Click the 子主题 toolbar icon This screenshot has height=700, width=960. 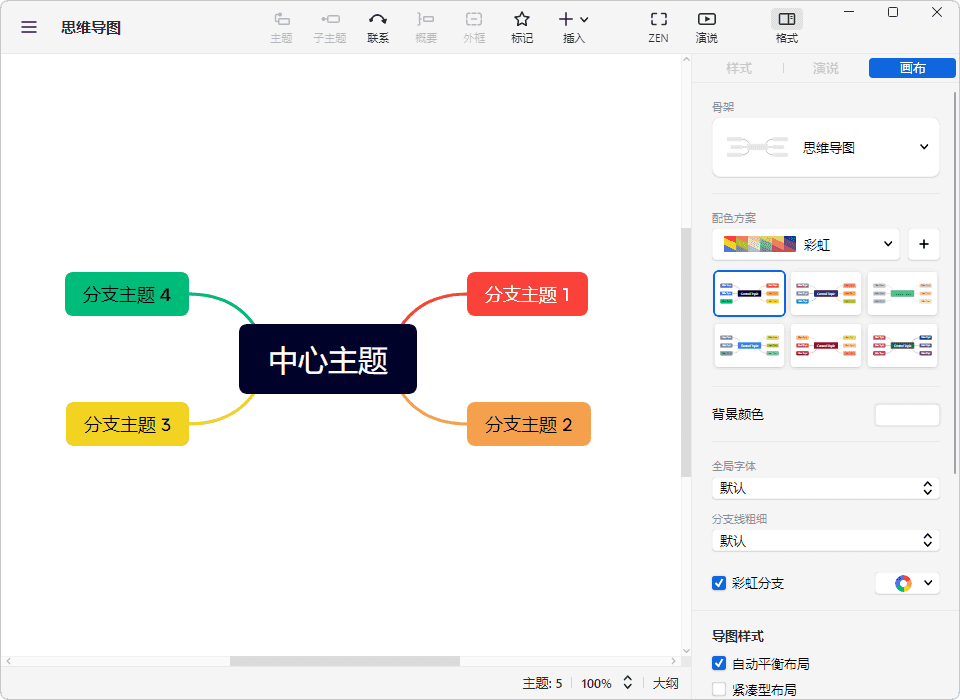pos(330,28)
